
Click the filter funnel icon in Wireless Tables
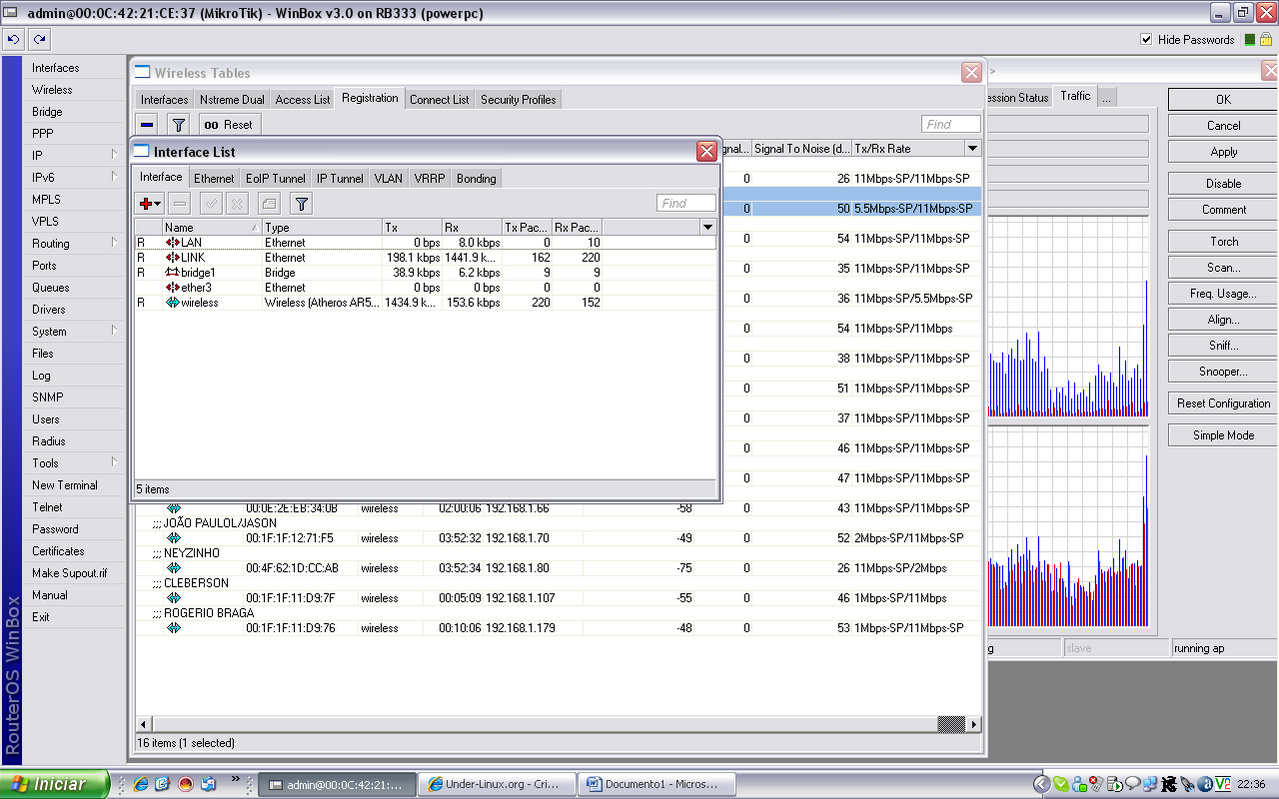pos(178,125)
